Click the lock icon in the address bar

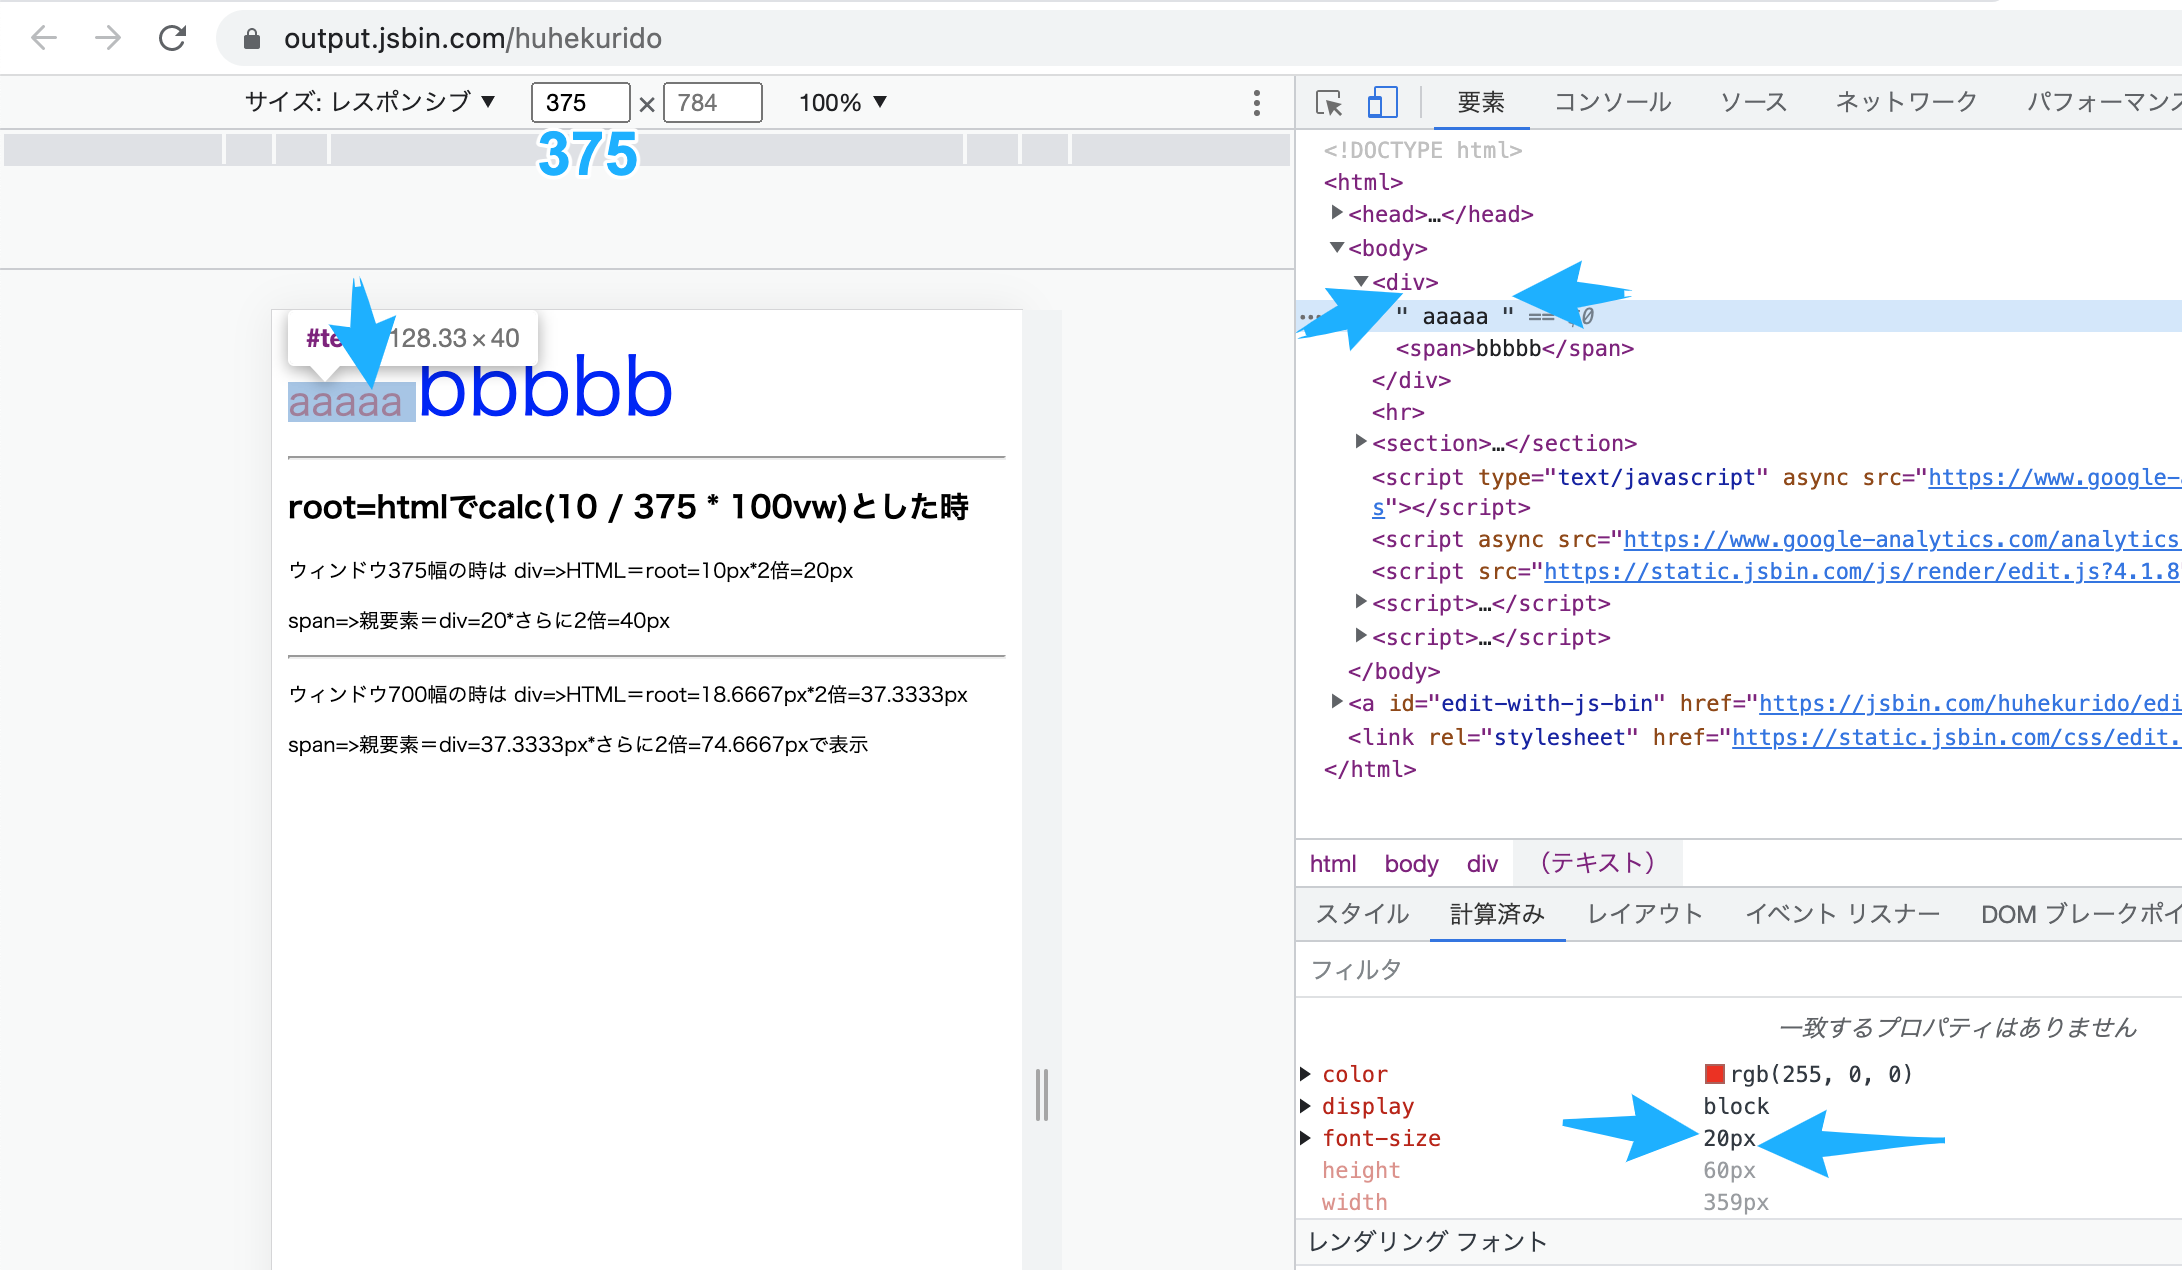coord(252,39)
